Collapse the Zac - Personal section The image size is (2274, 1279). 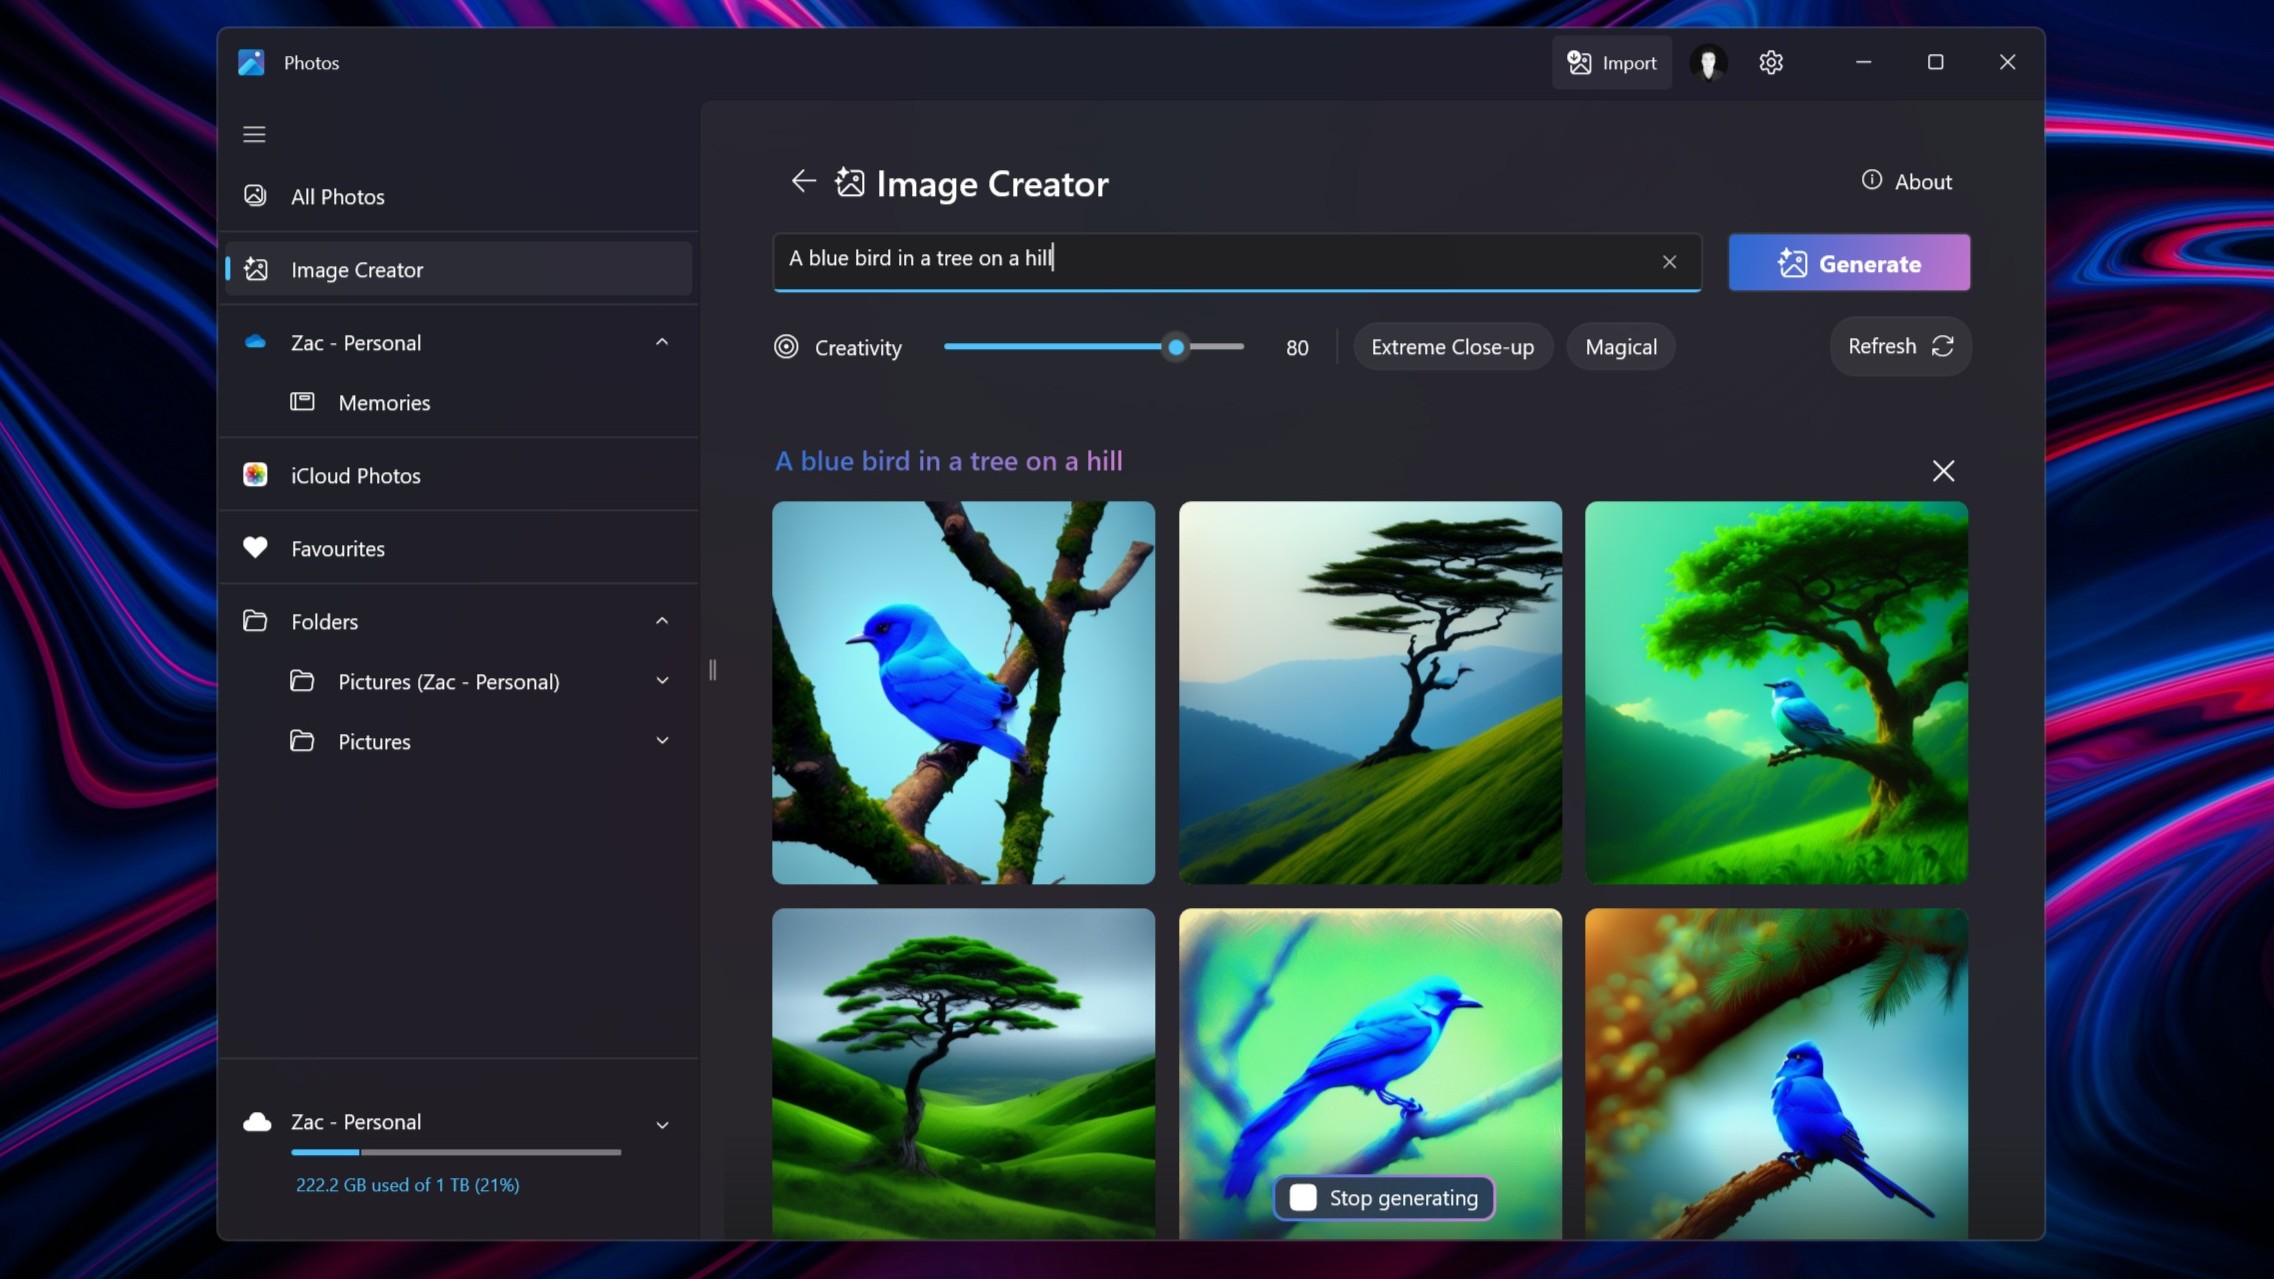pyautogui.click(x=661, y=342)
